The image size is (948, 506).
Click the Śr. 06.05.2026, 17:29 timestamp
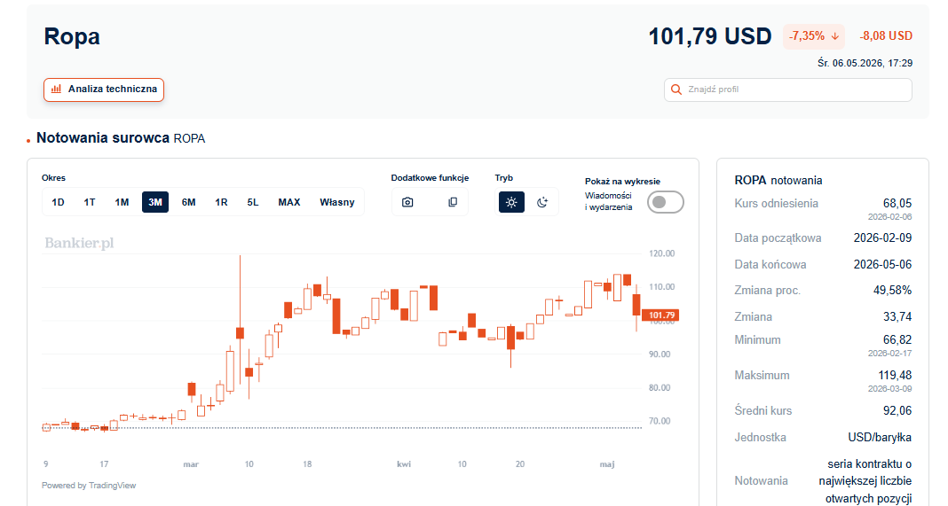click(x=865, y=63)
